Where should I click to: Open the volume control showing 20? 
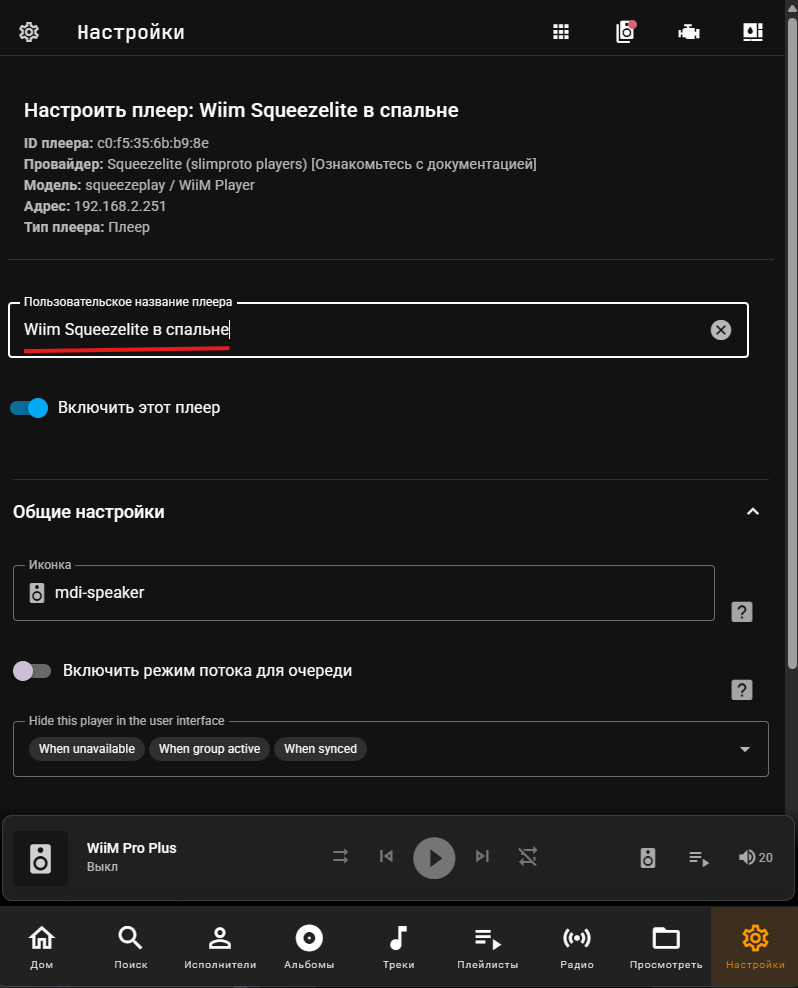755,857
